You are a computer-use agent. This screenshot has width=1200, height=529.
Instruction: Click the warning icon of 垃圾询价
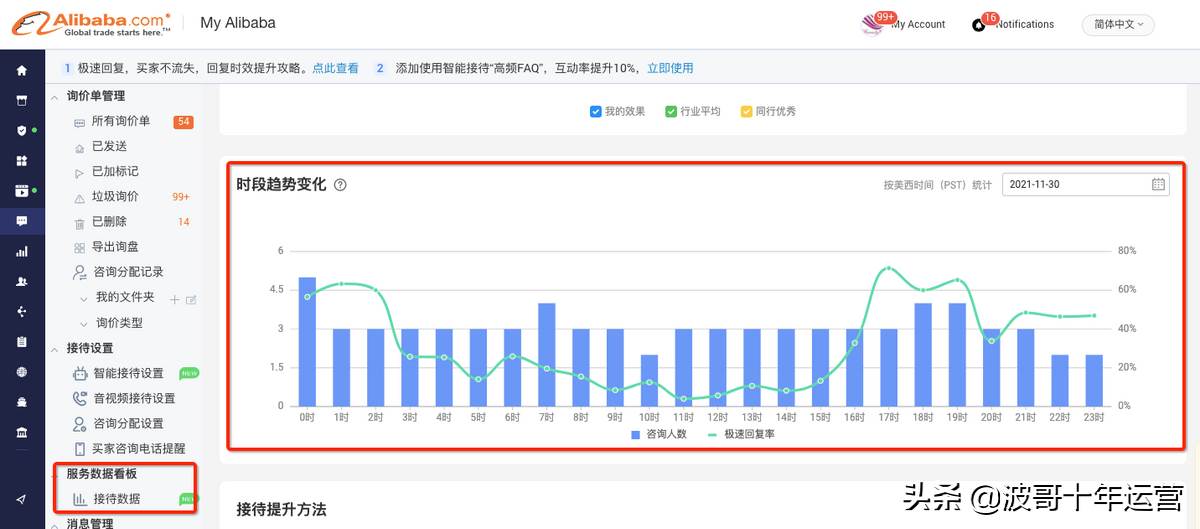[80, 197]
